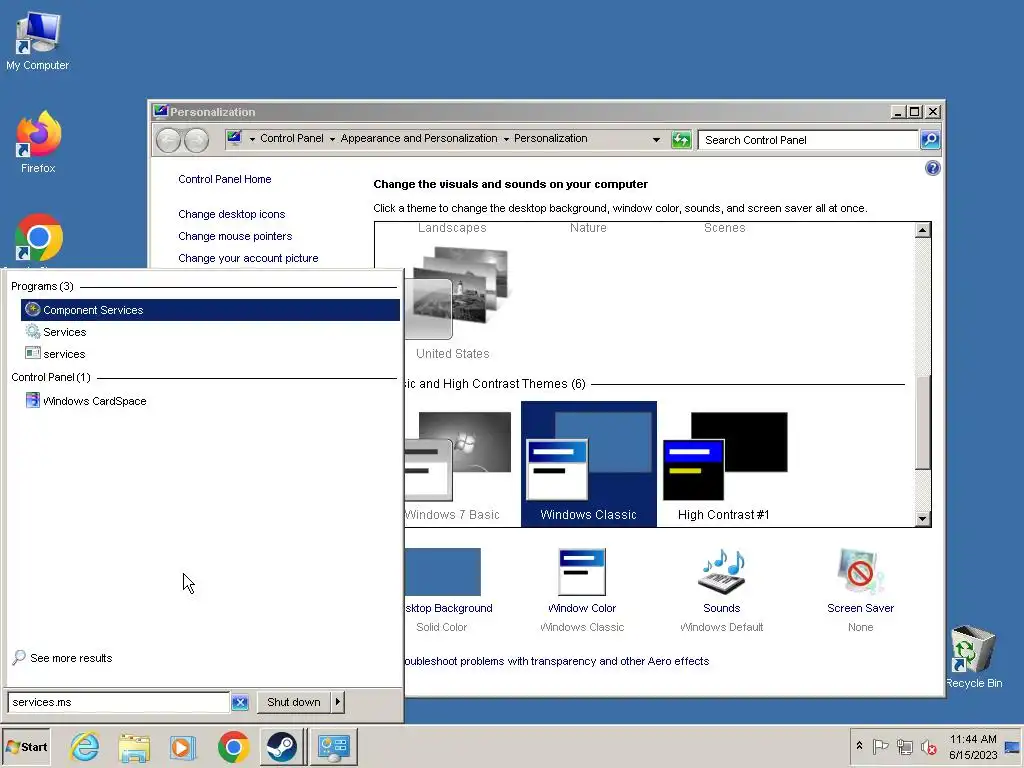
Task: Open Action Center flag tray icon
Action: pos(880,746)
